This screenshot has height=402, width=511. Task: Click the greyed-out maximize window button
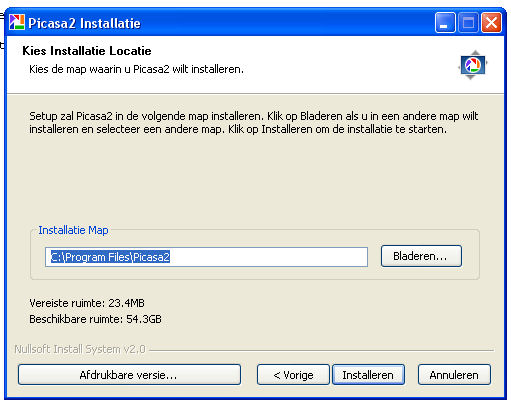click(x=468, y=23)
